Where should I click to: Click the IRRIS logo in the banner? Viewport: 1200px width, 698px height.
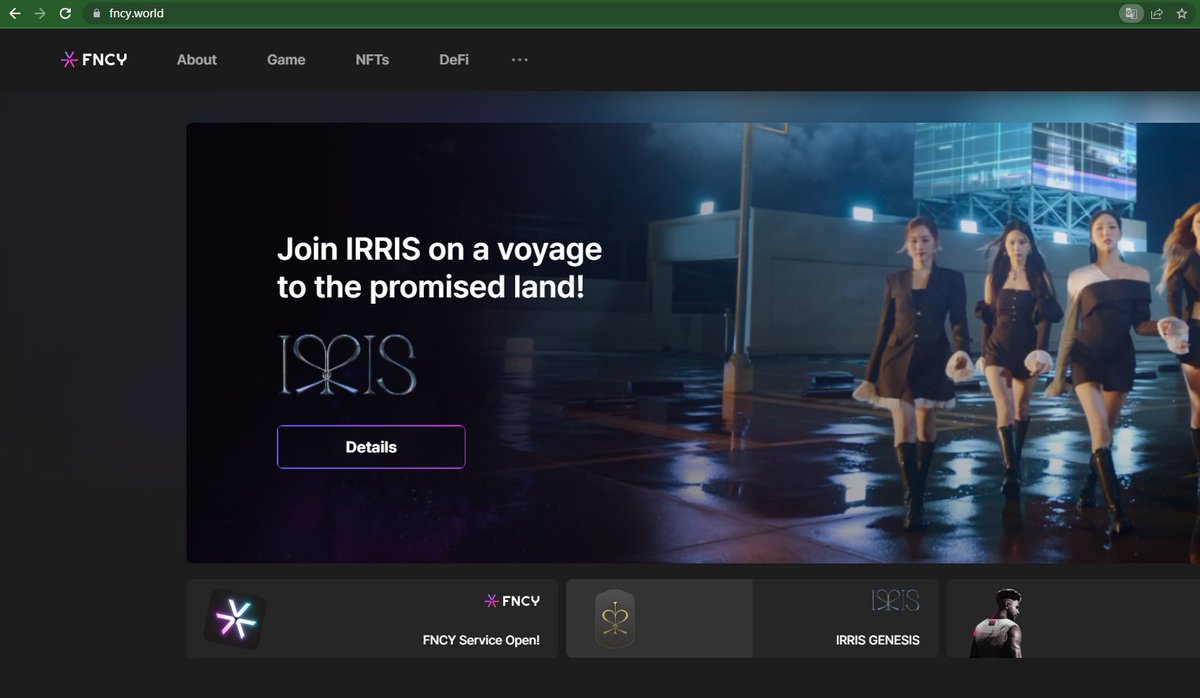click(346, 365)
